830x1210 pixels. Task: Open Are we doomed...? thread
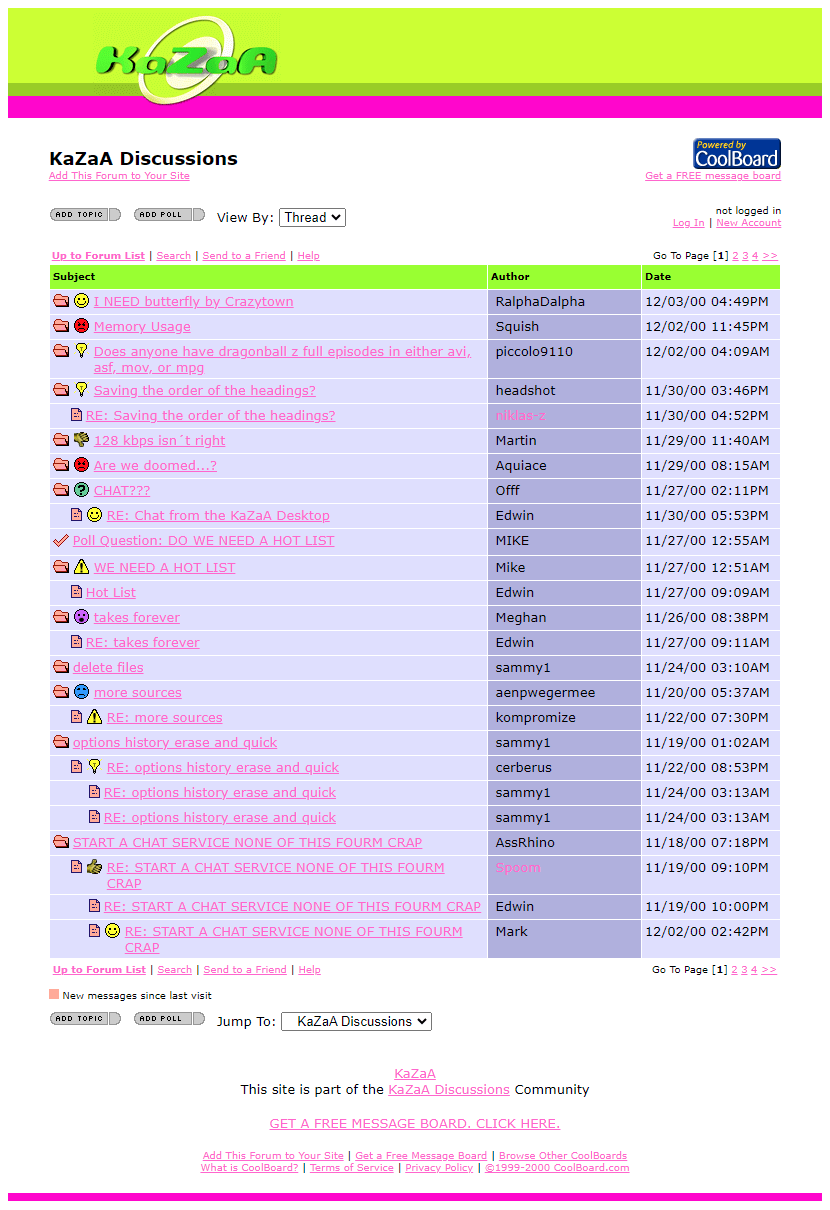pos(155,465)
